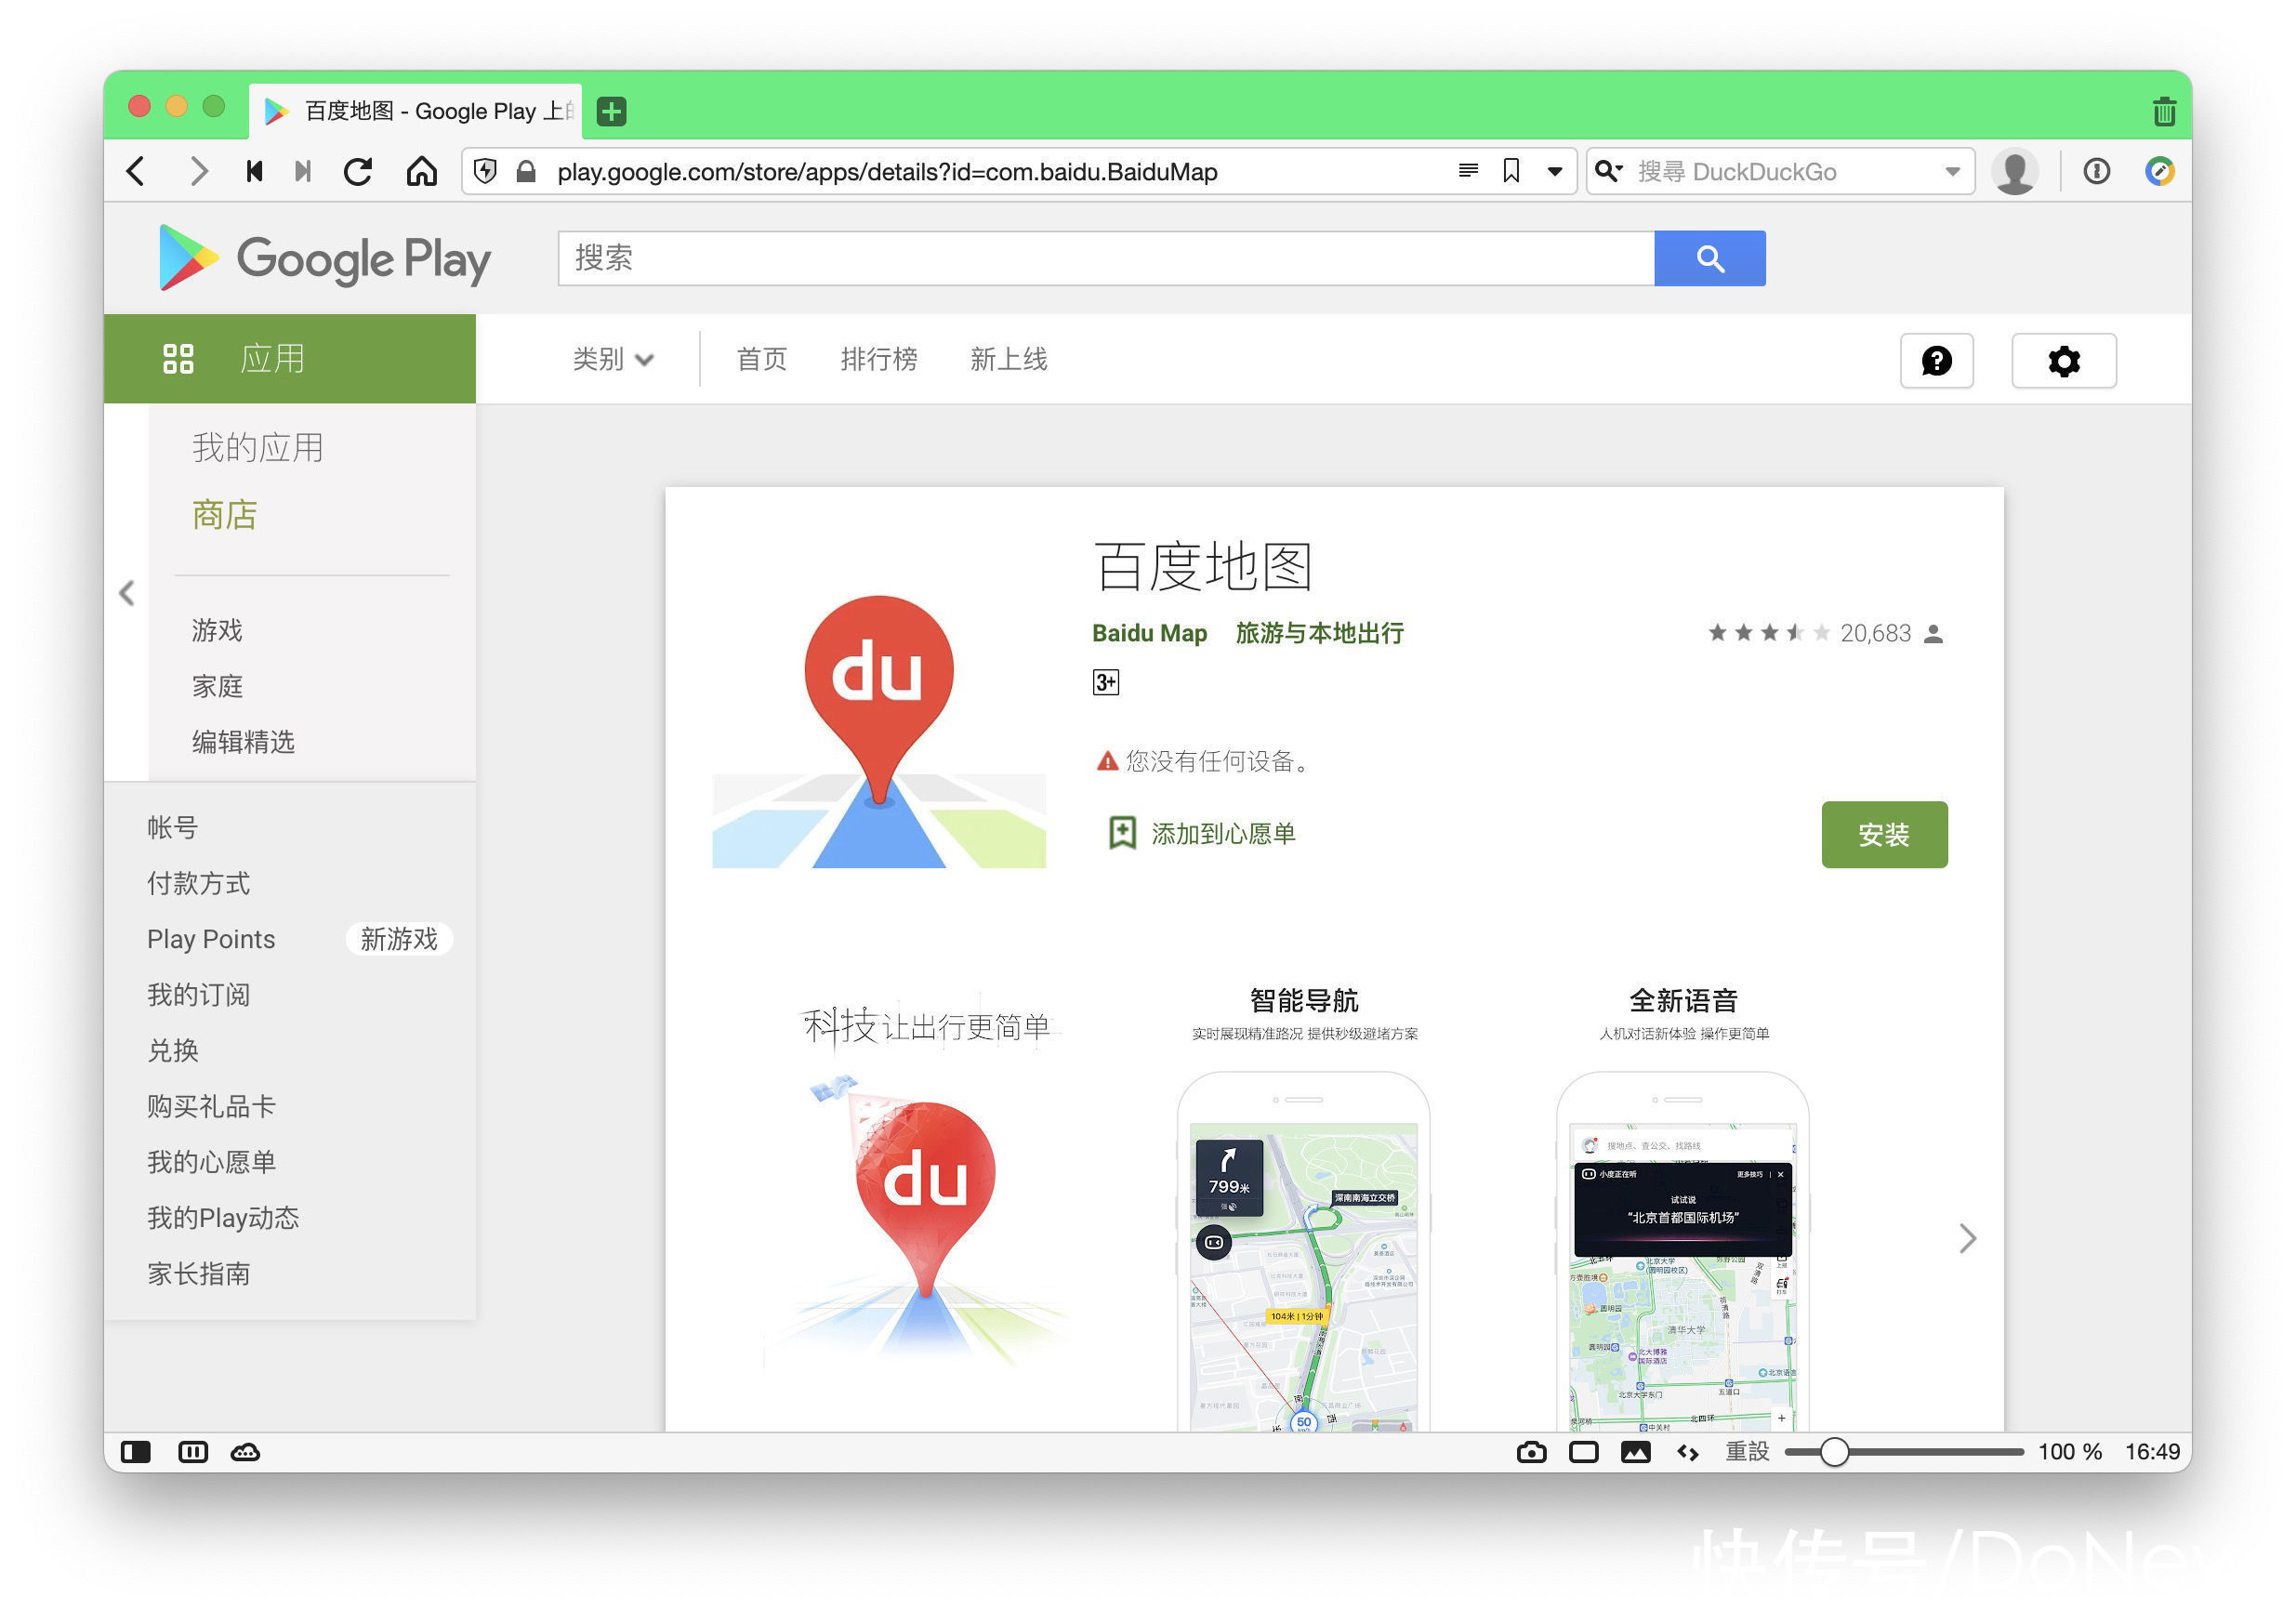The height and width of the screenshot is (1610, 2296).
Task: Open the Google Play settings gear
Action: (2064, 360)
